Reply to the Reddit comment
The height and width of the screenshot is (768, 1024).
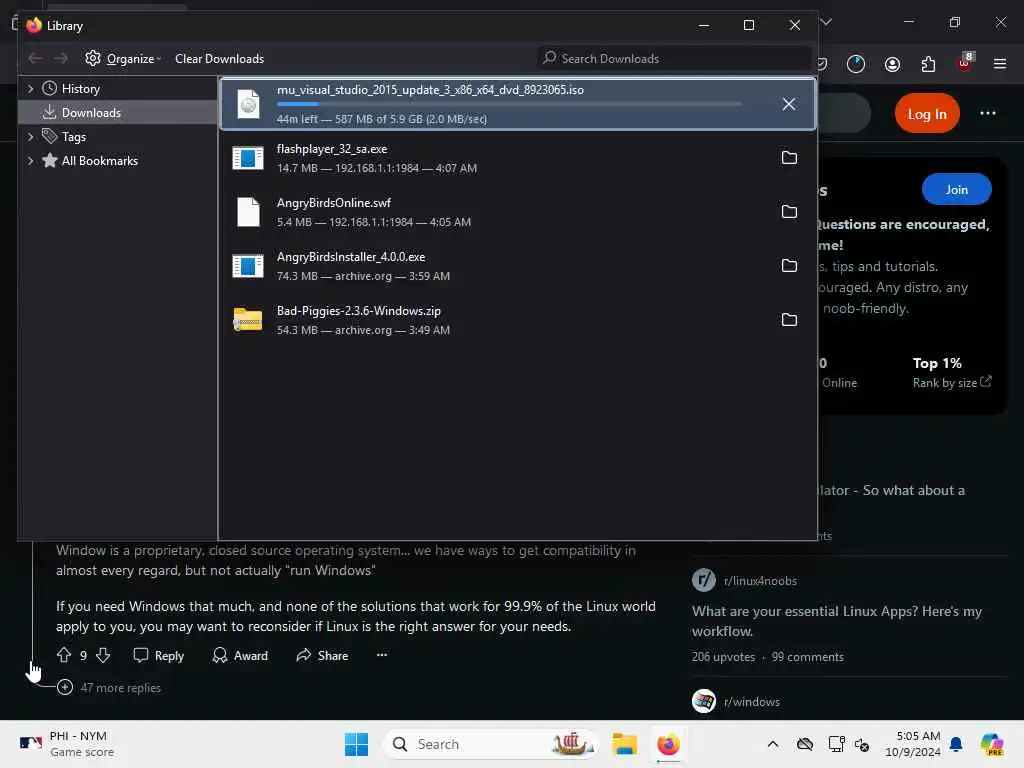[159, 655]
